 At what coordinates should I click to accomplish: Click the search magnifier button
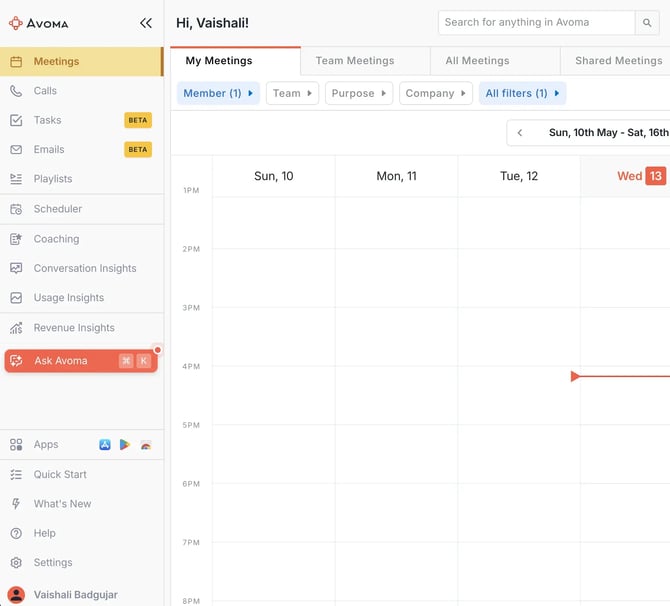coord(647,23)
